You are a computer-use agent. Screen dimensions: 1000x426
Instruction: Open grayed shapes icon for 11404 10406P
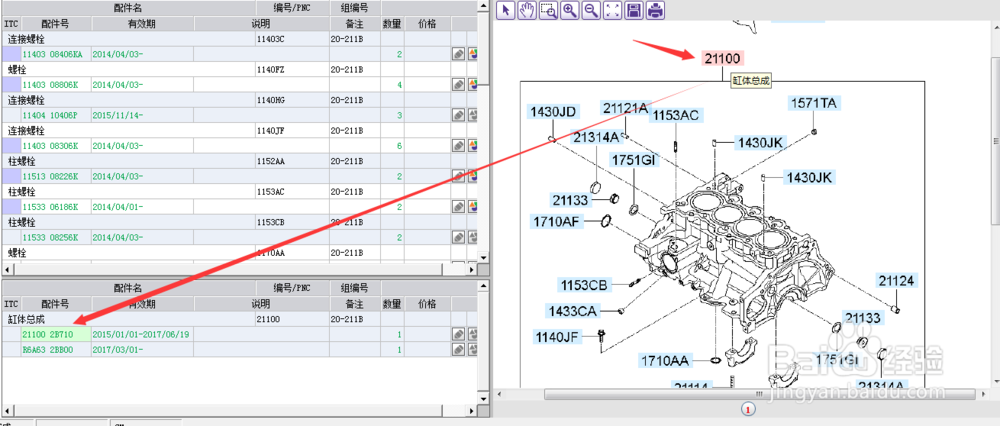pos(473,115)
